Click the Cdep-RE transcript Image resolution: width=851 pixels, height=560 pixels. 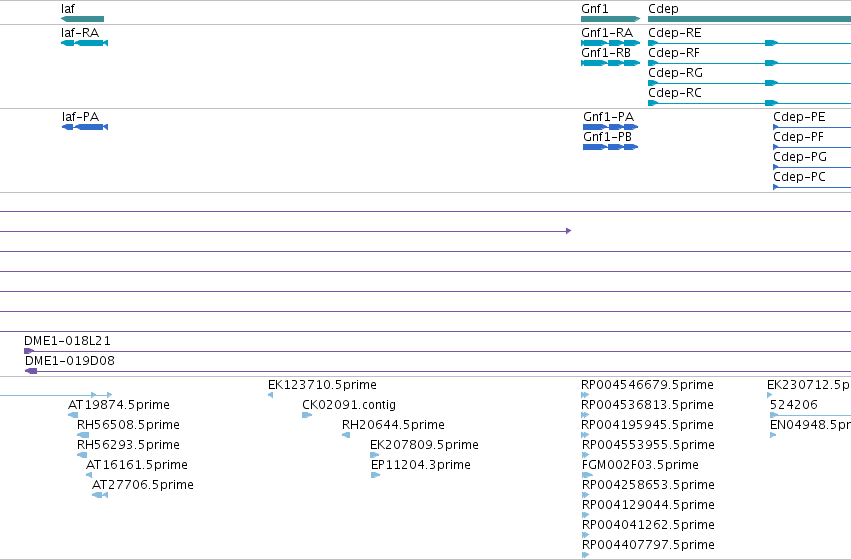click(x=750, y=43)
